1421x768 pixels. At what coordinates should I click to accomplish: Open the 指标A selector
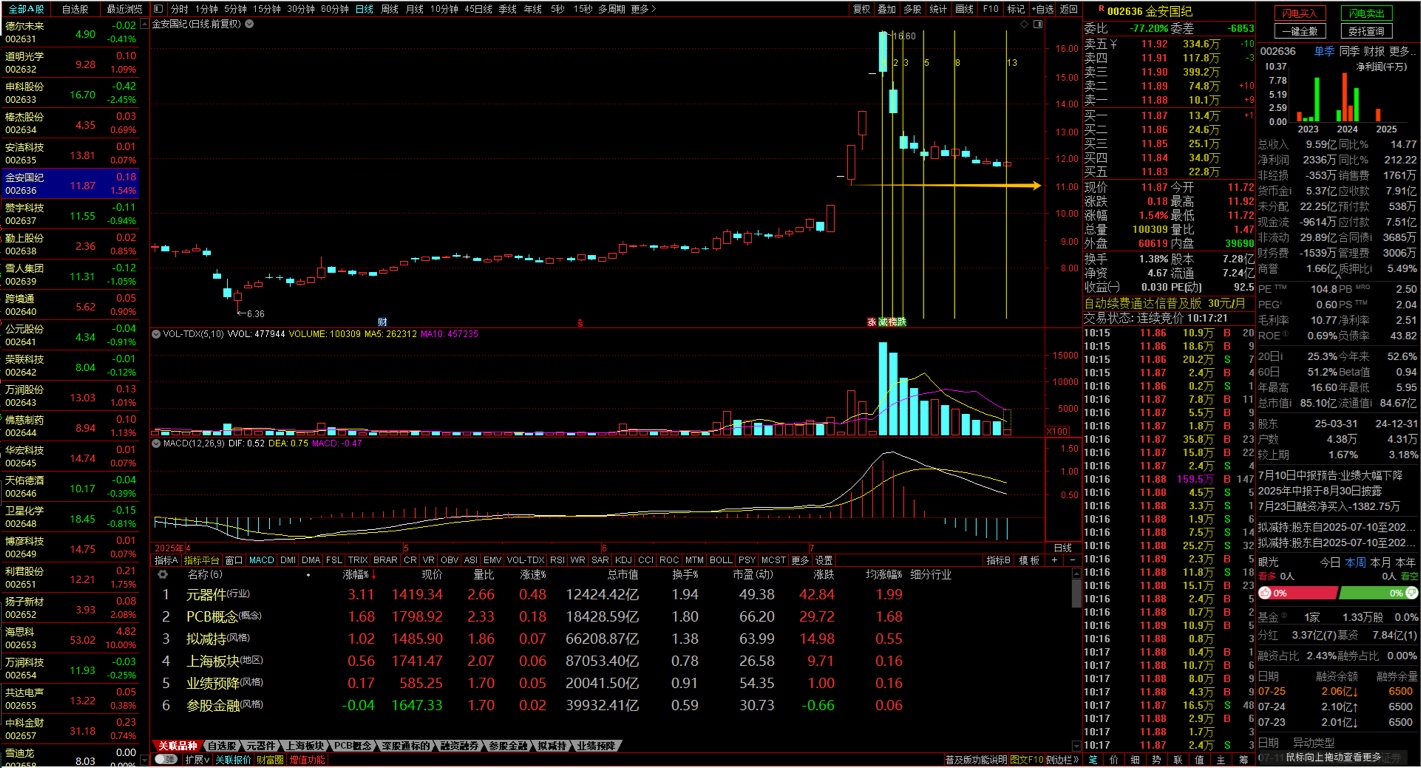[166, 561]
